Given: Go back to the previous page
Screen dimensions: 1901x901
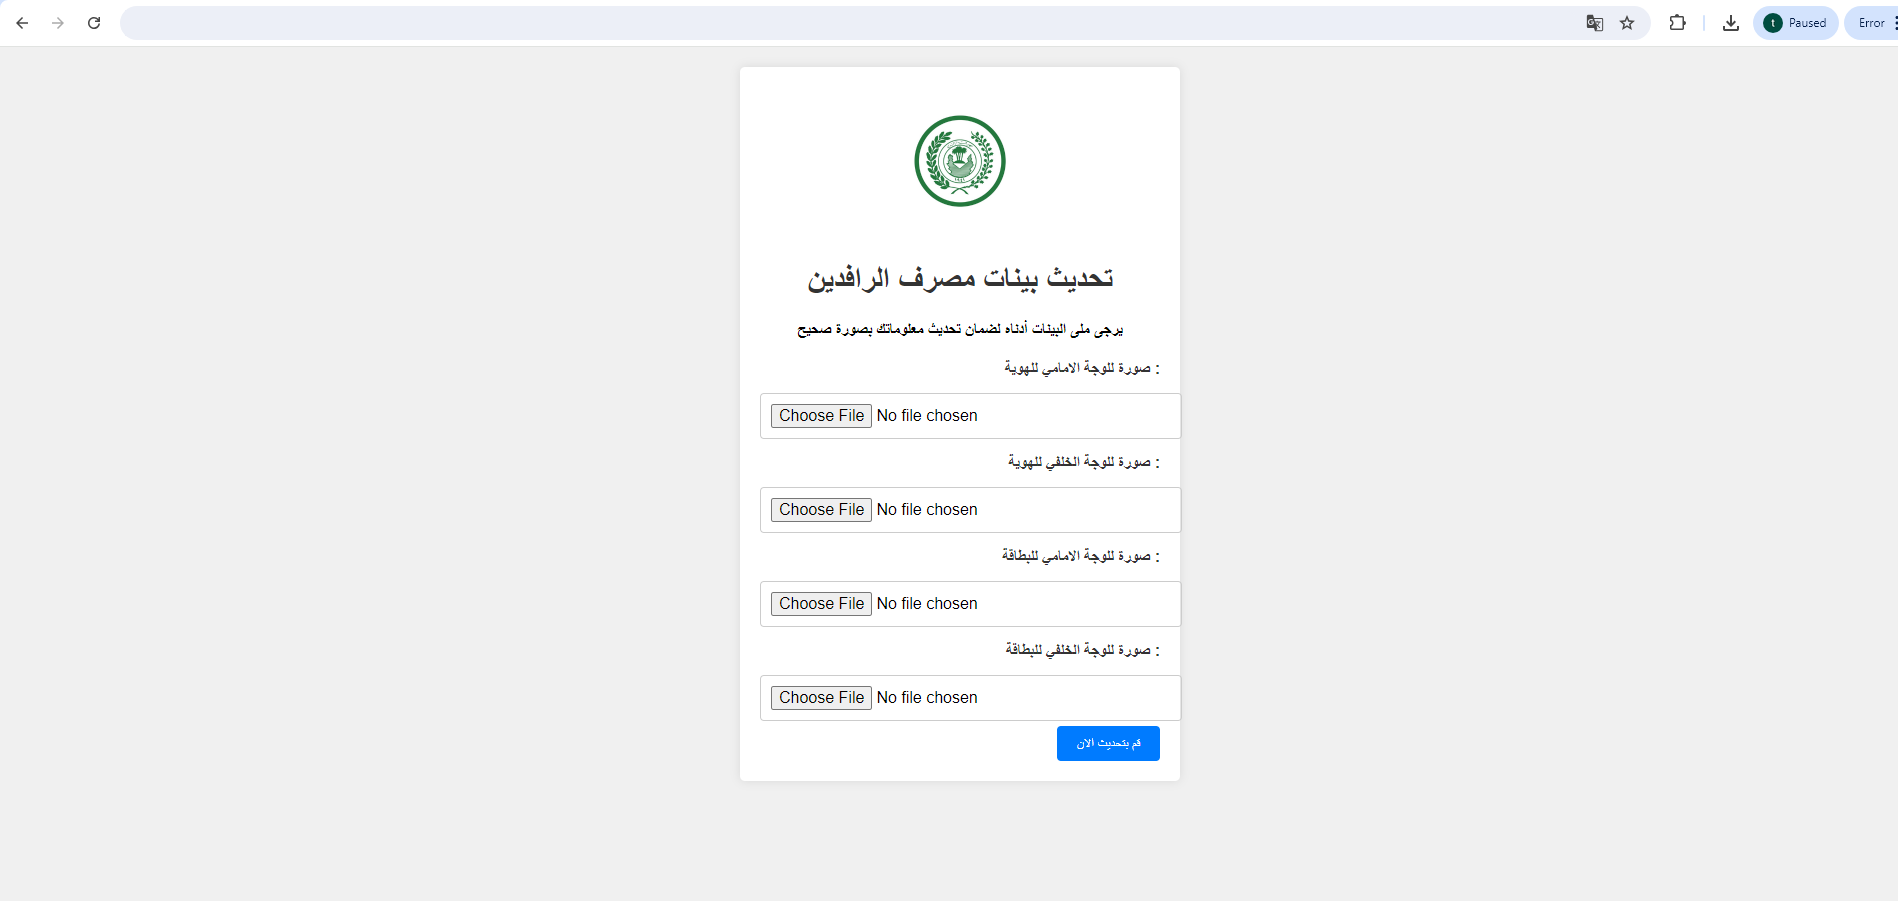Looking at the screenshot, I should click(22, 23).
